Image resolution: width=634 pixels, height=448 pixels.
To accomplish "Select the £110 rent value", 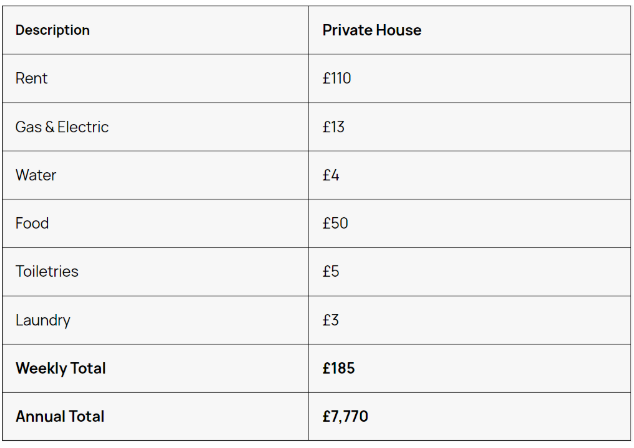I will coord(336,78).
